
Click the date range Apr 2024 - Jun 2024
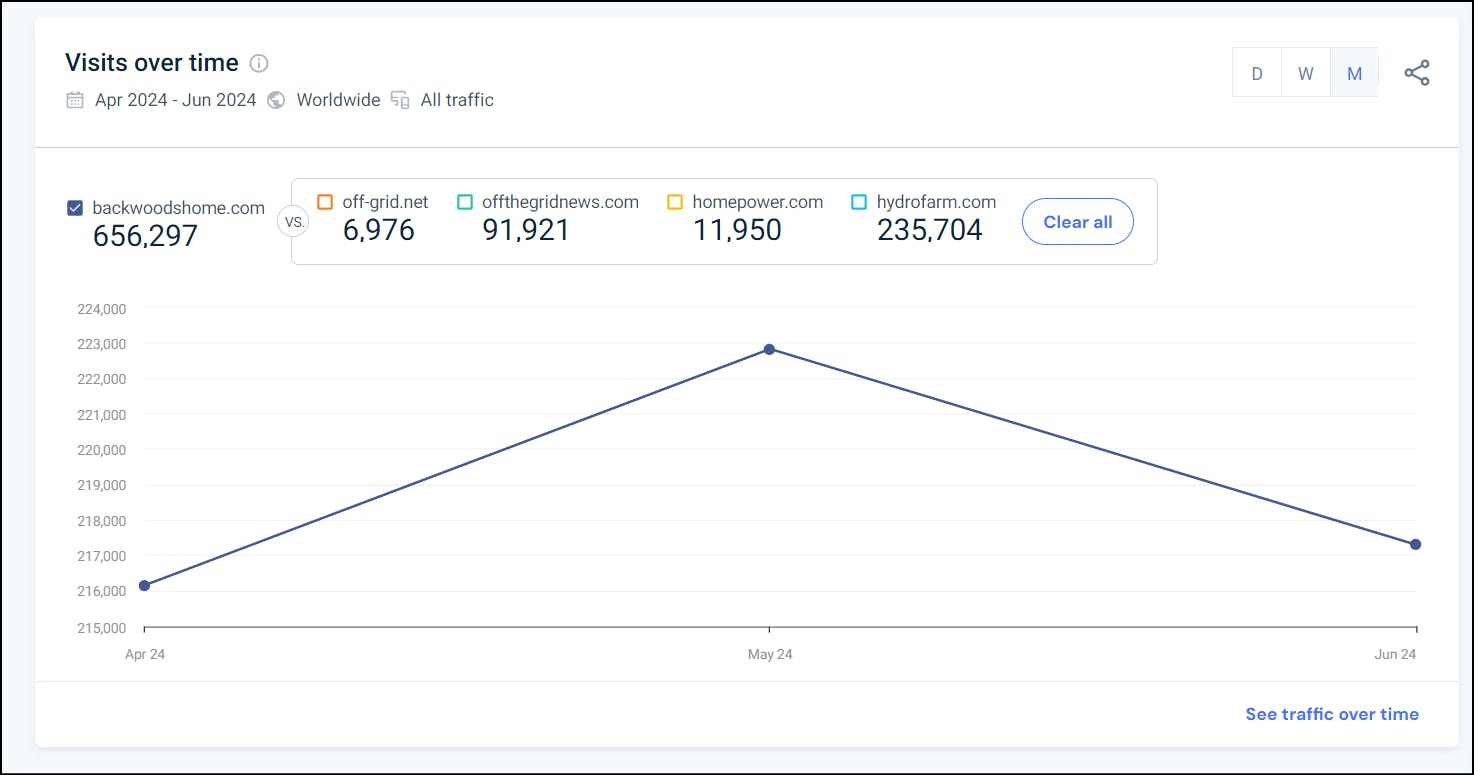pos(176,100)
